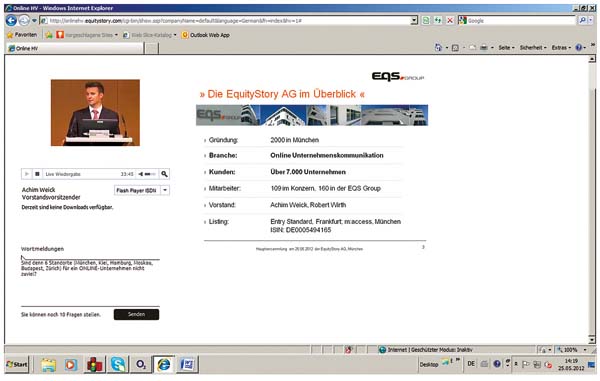The height and width of the screenshot is (381, 600).
Task: Open Skype from the taskbar
Action: (117, 364)
